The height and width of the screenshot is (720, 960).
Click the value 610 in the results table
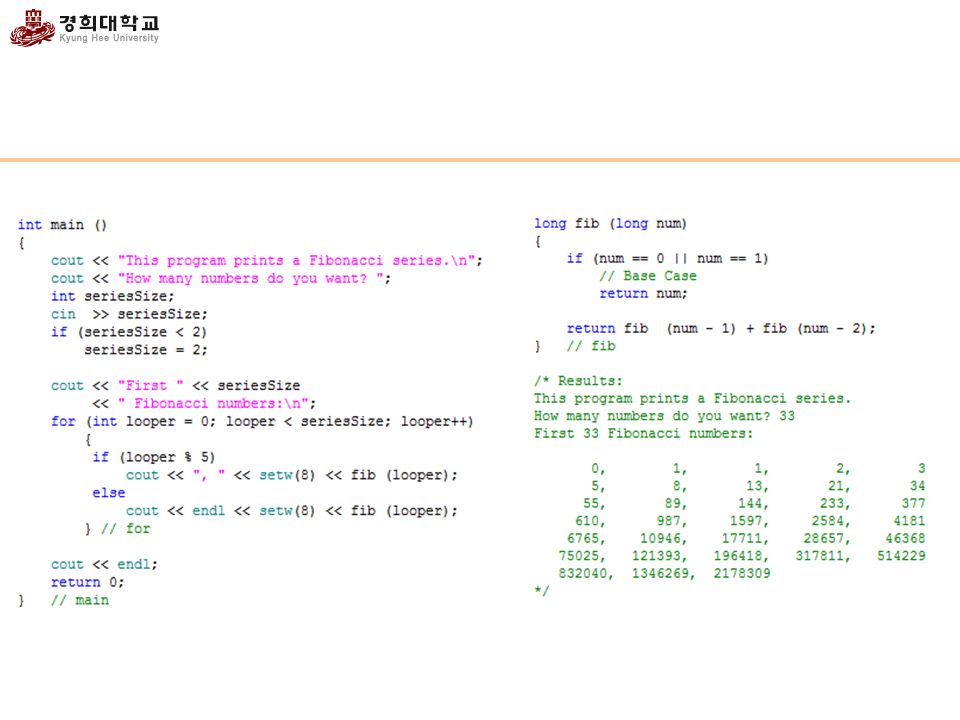(x=587, y=521)
